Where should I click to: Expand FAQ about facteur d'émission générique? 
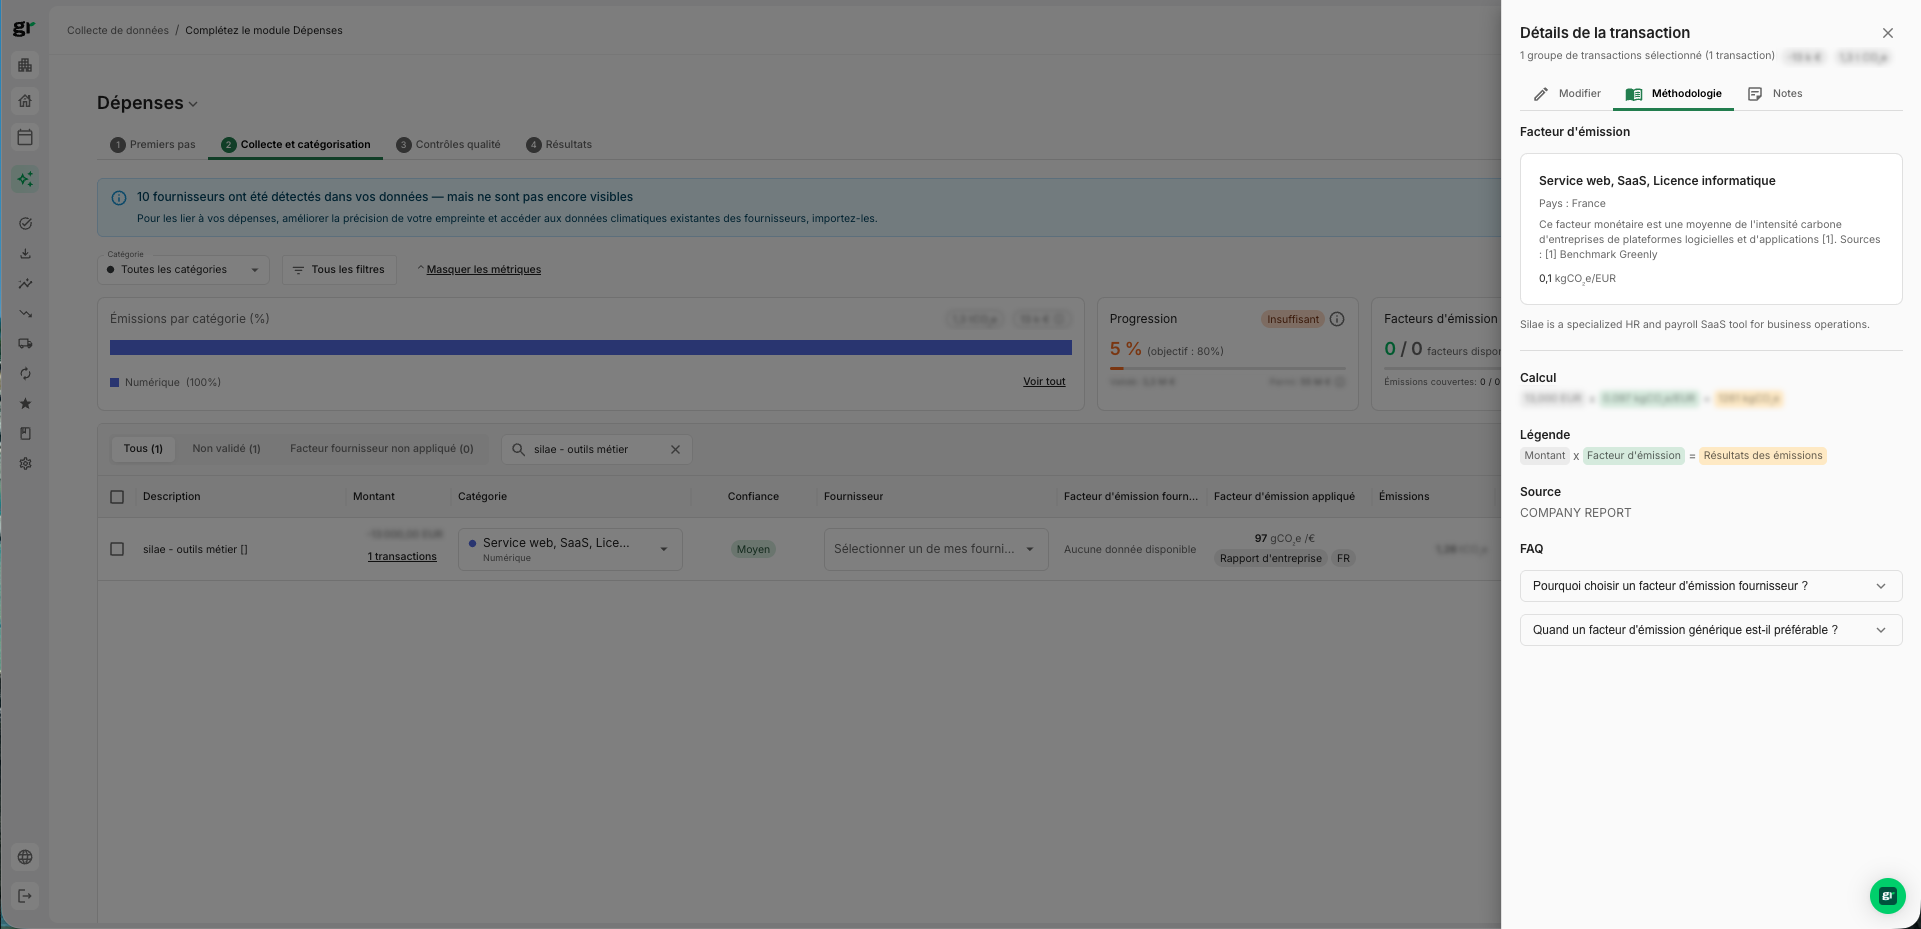click(x=1710, y=630)
